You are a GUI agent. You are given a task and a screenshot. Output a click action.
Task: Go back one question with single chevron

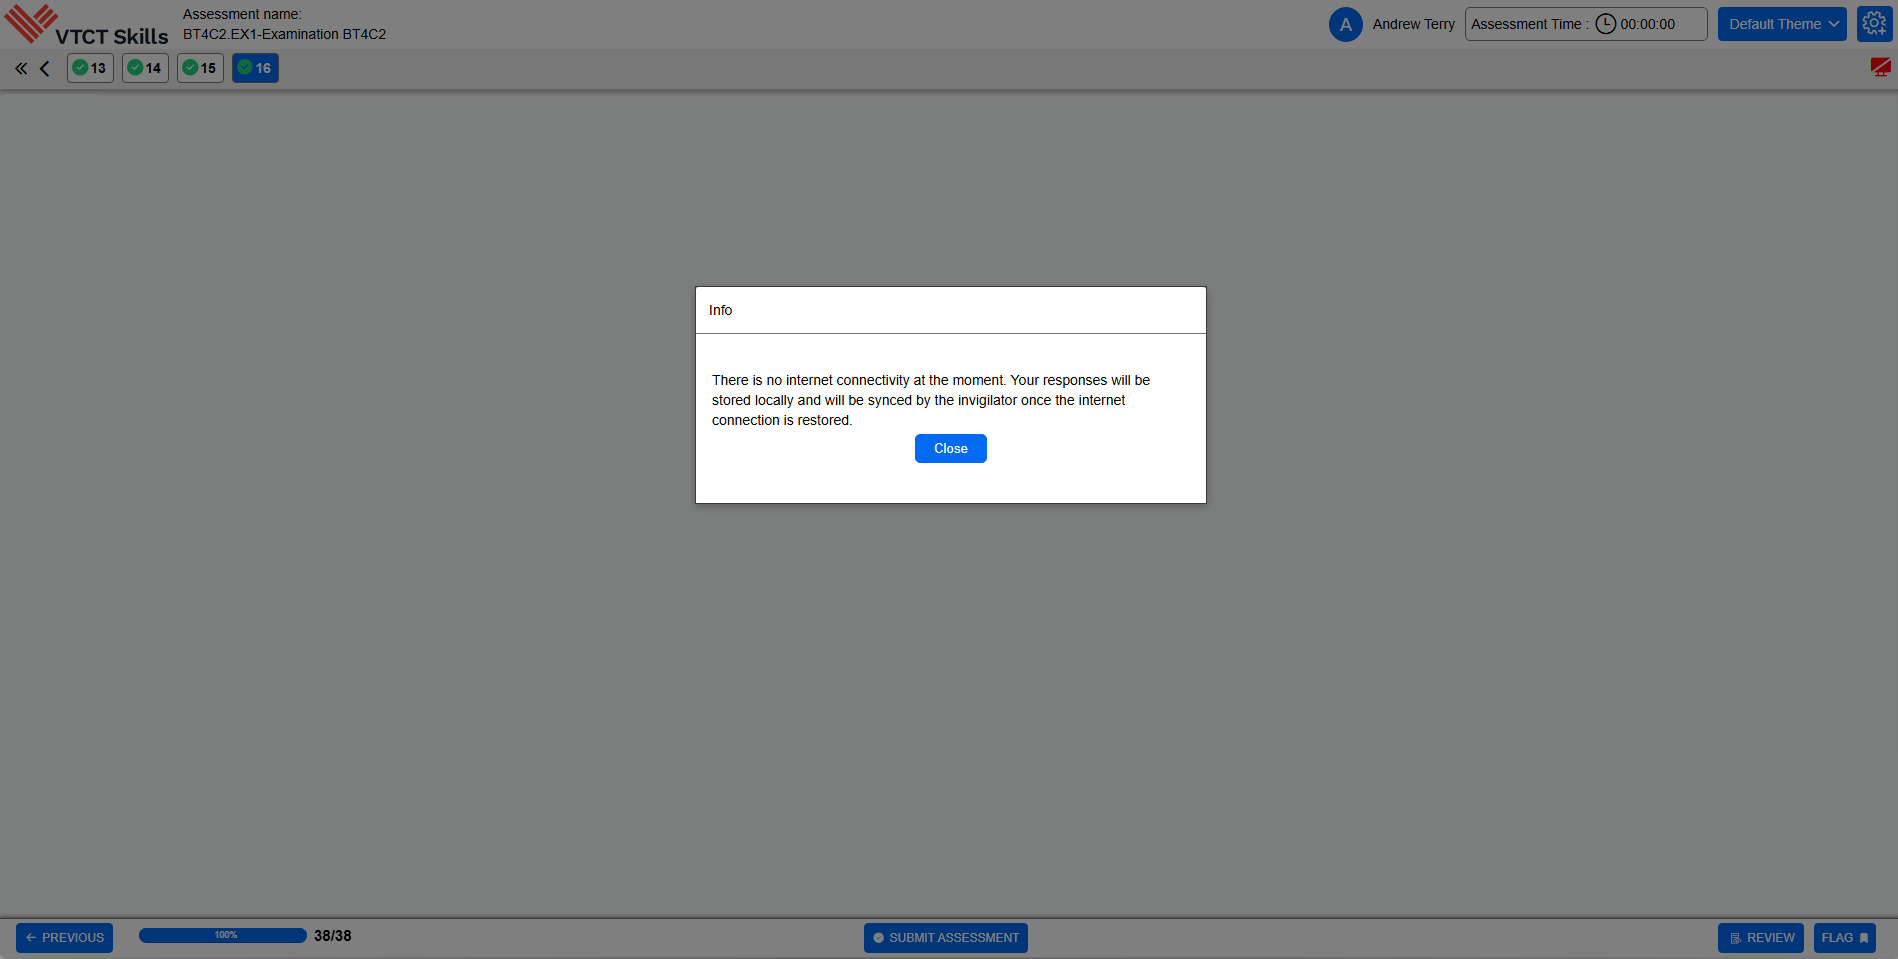tap(45, 68)
